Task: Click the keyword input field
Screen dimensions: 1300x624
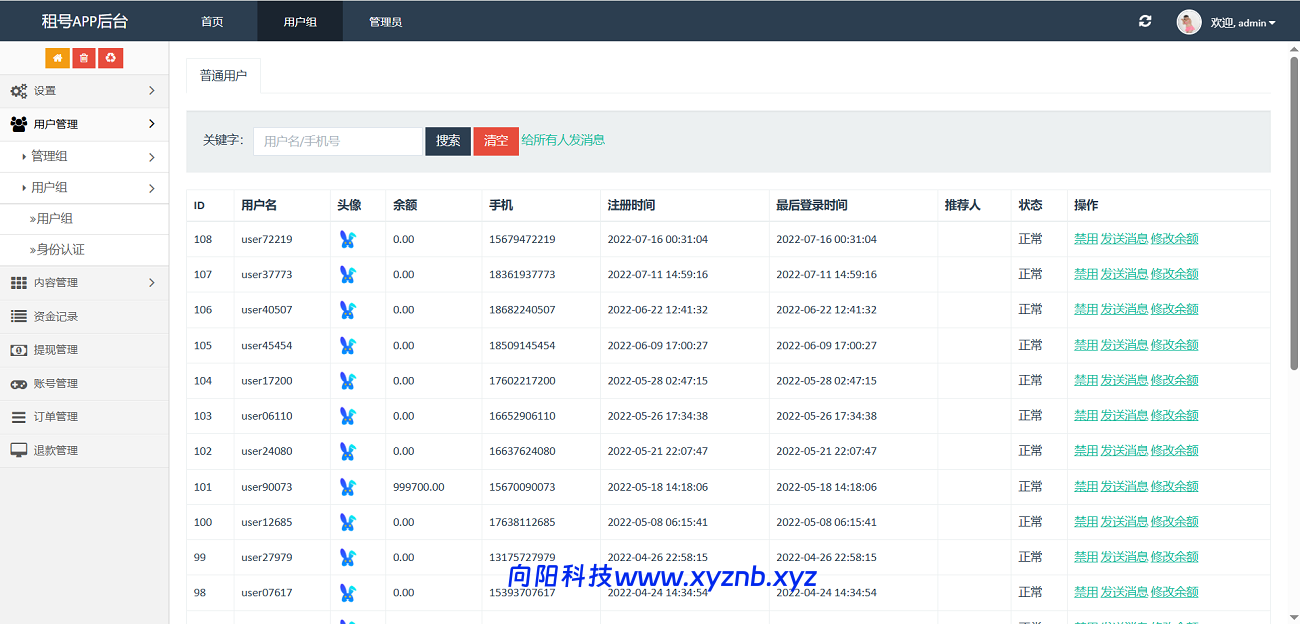Action: tap(337, 141)
